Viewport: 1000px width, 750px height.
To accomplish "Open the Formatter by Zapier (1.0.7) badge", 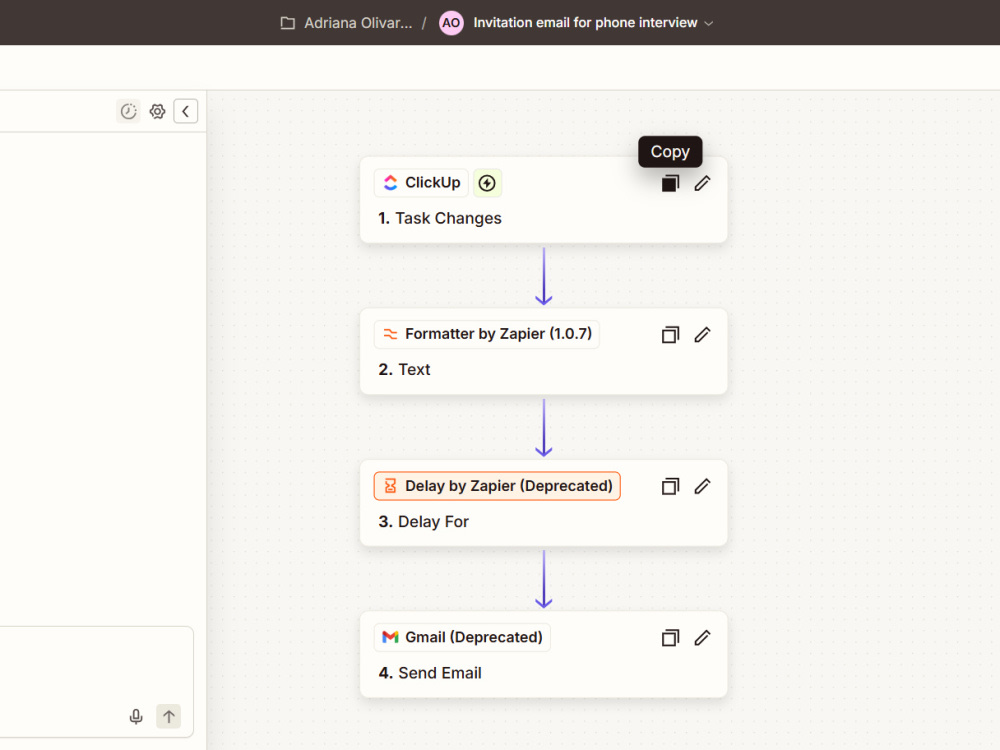I will tap(487, 334).
